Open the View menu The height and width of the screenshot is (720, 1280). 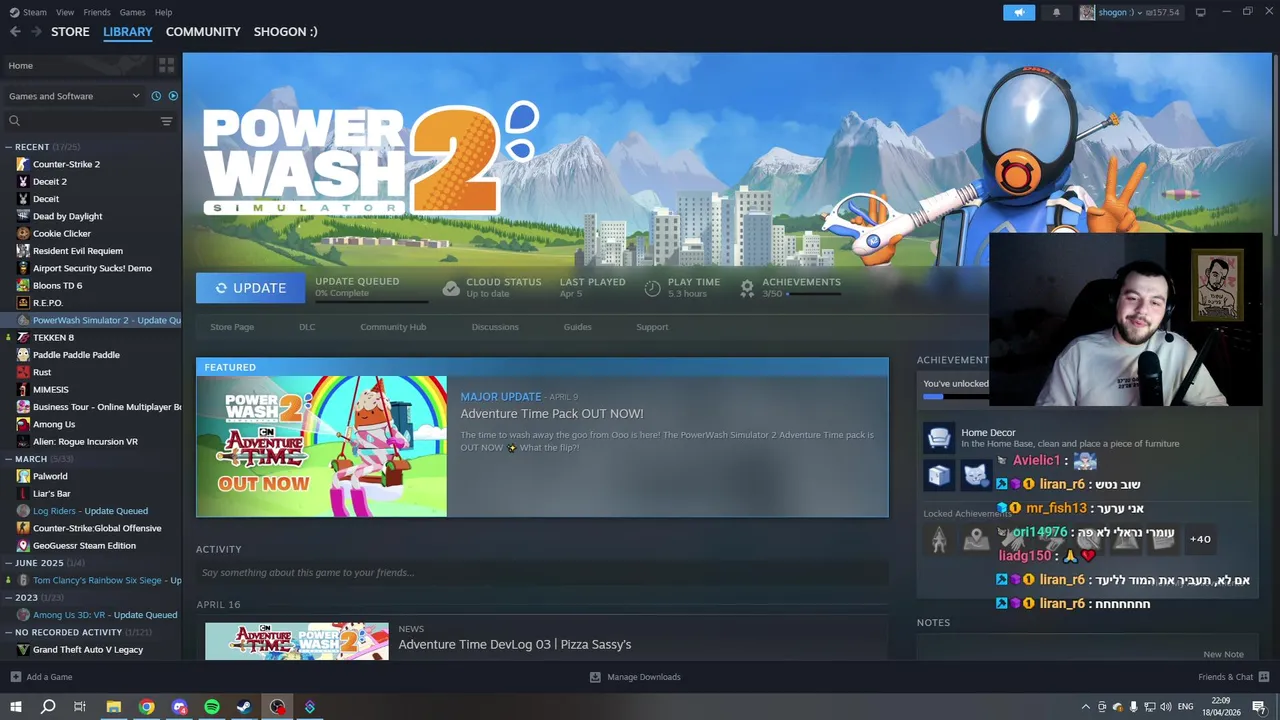pyautogui.click(x=65, y=12)
